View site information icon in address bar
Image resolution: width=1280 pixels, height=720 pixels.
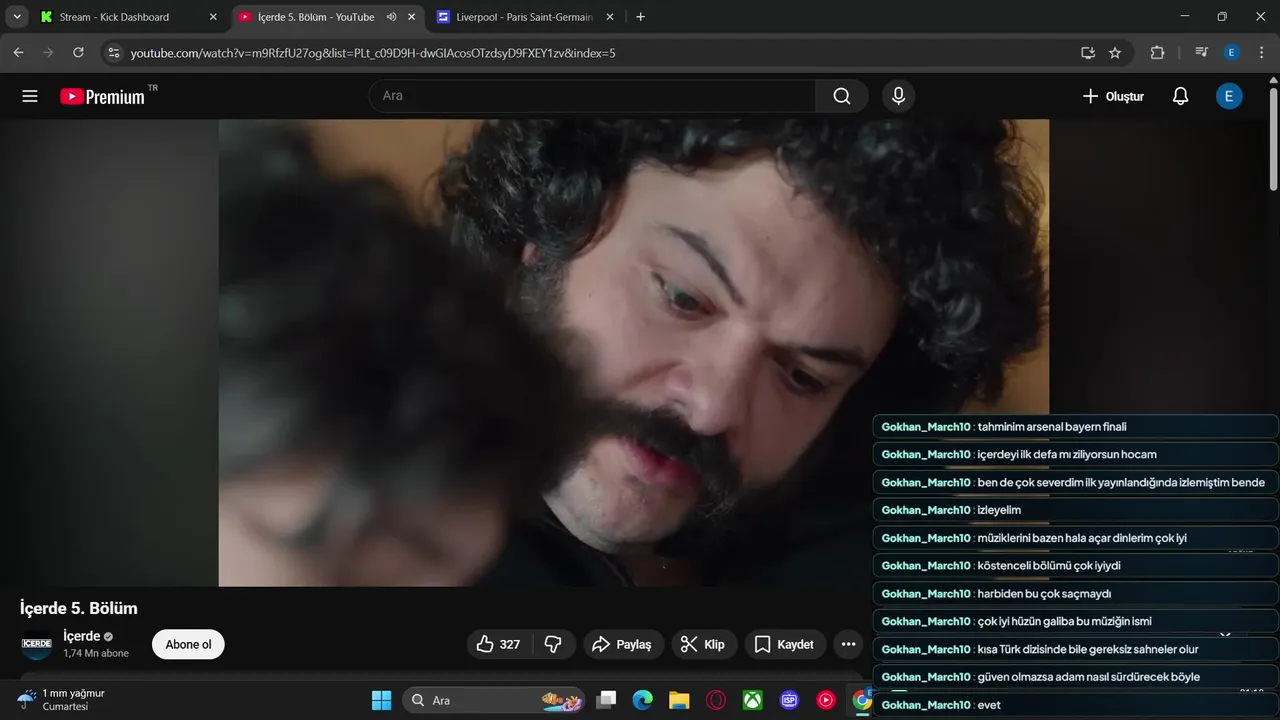(113, 53)
